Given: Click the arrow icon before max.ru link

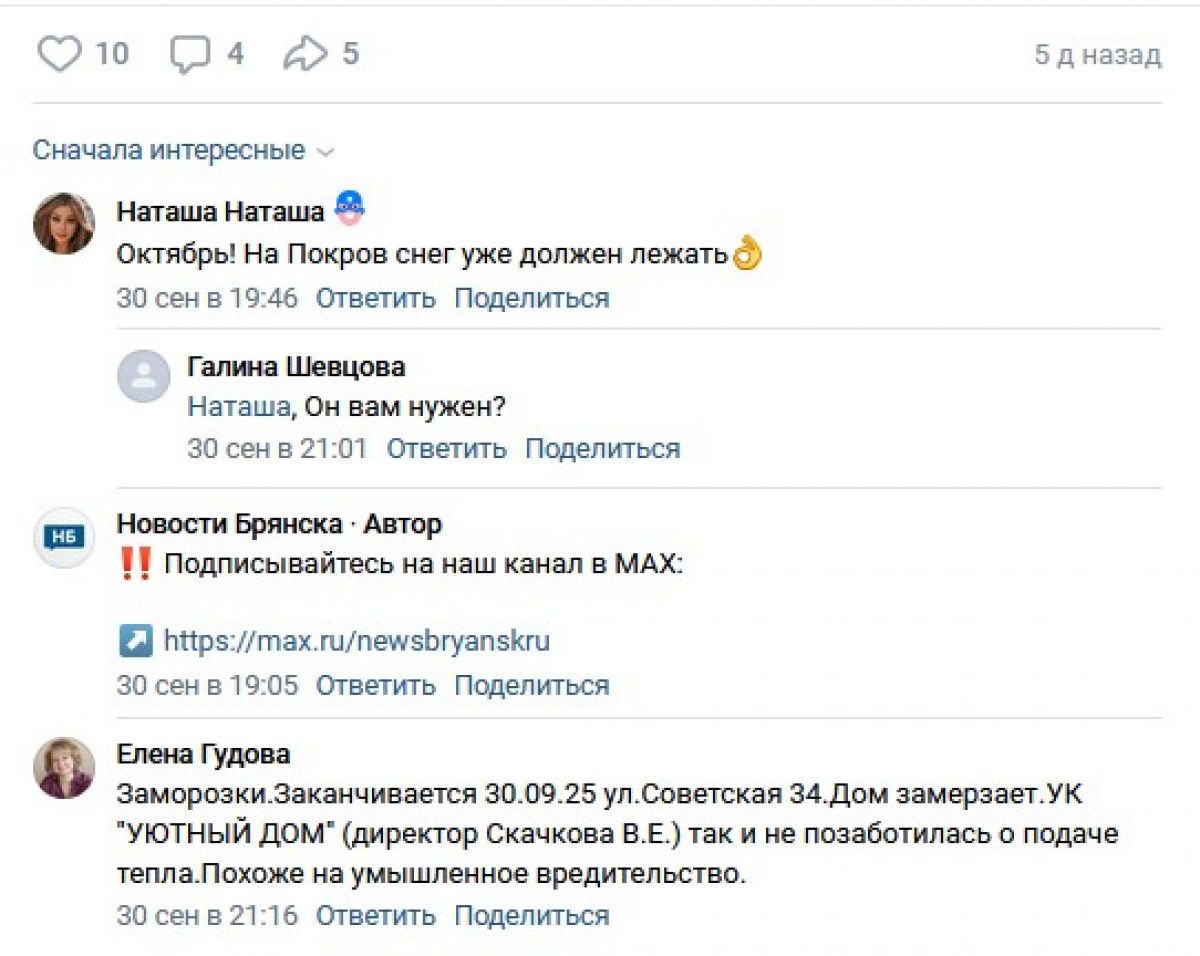Looking at the screenshot, I should (135, 640).
